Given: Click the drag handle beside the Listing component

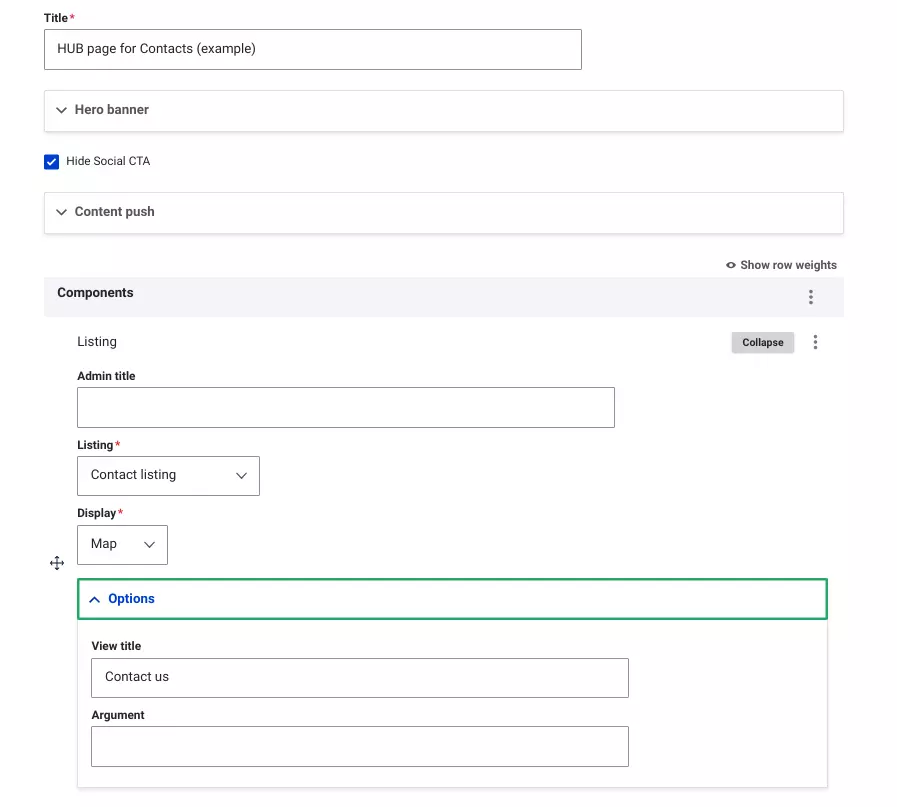Looking at the screenshot, I should click(57, 563).
